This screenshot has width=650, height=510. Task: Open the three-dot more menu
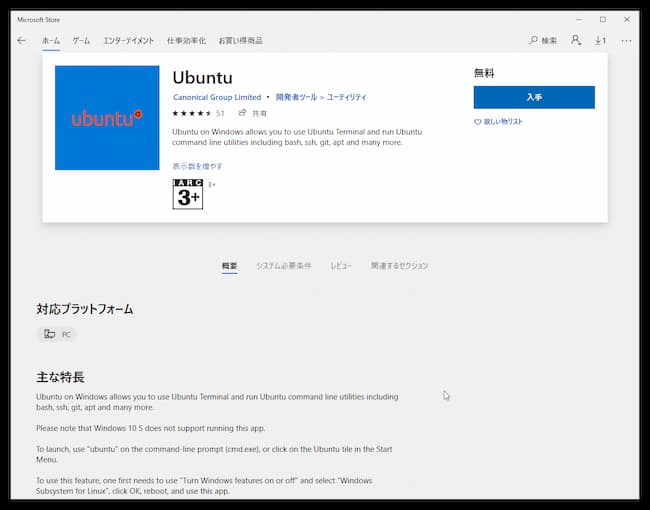(x=626, y=41)
